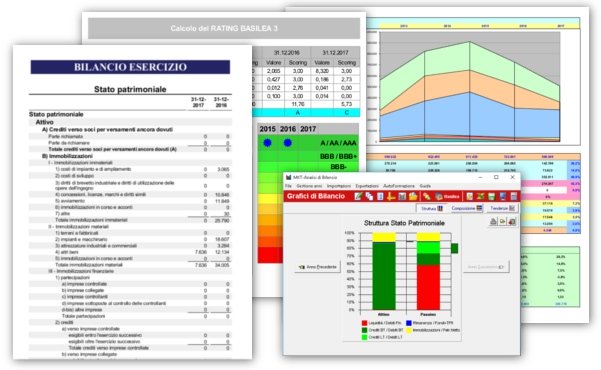Click the 11,76 total scoring cell
Image resolution: width=601 pixels, height=370 pixels.
point(298,104)
